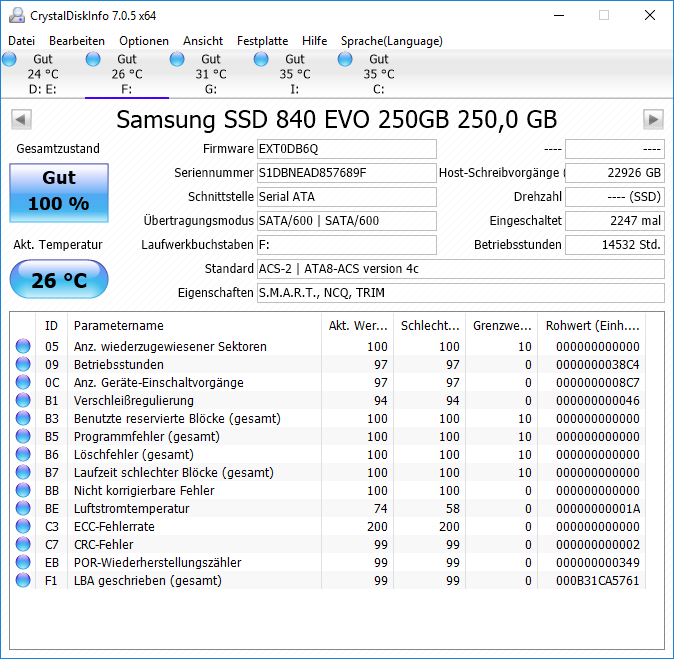Viewport: 674px width, 659px height.
Task: Open the Datei menu
Action: tap(21, 41)
